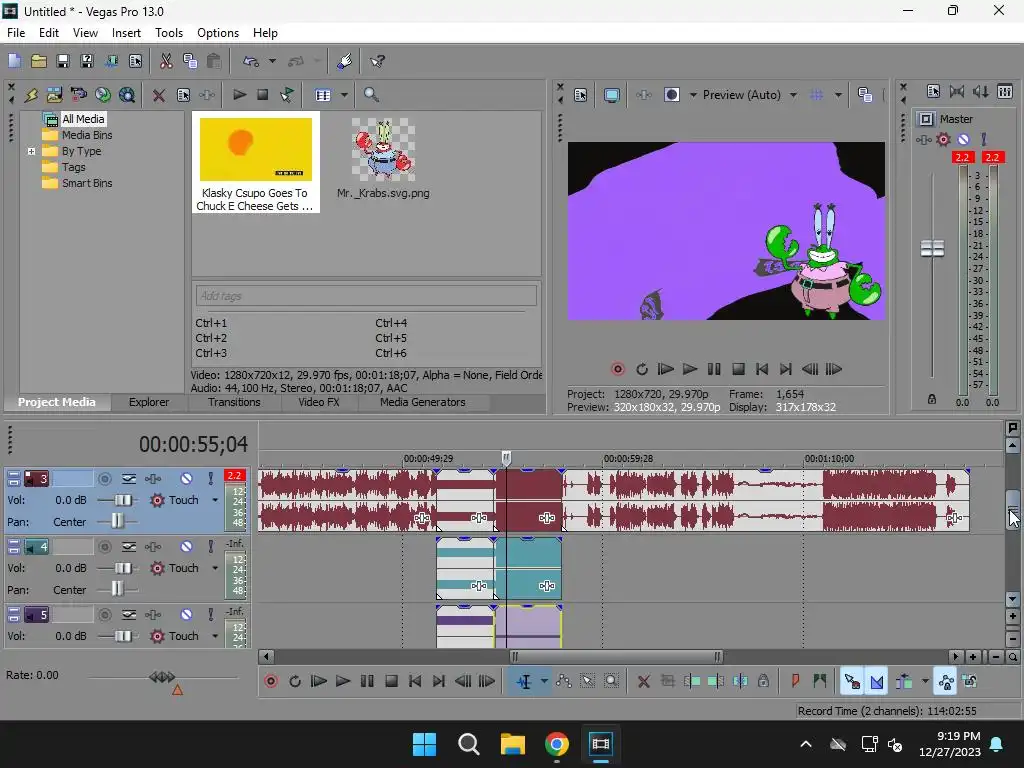
Task: Click Dim Output icon in Master Bus
Action: click(x=981, y=91)
